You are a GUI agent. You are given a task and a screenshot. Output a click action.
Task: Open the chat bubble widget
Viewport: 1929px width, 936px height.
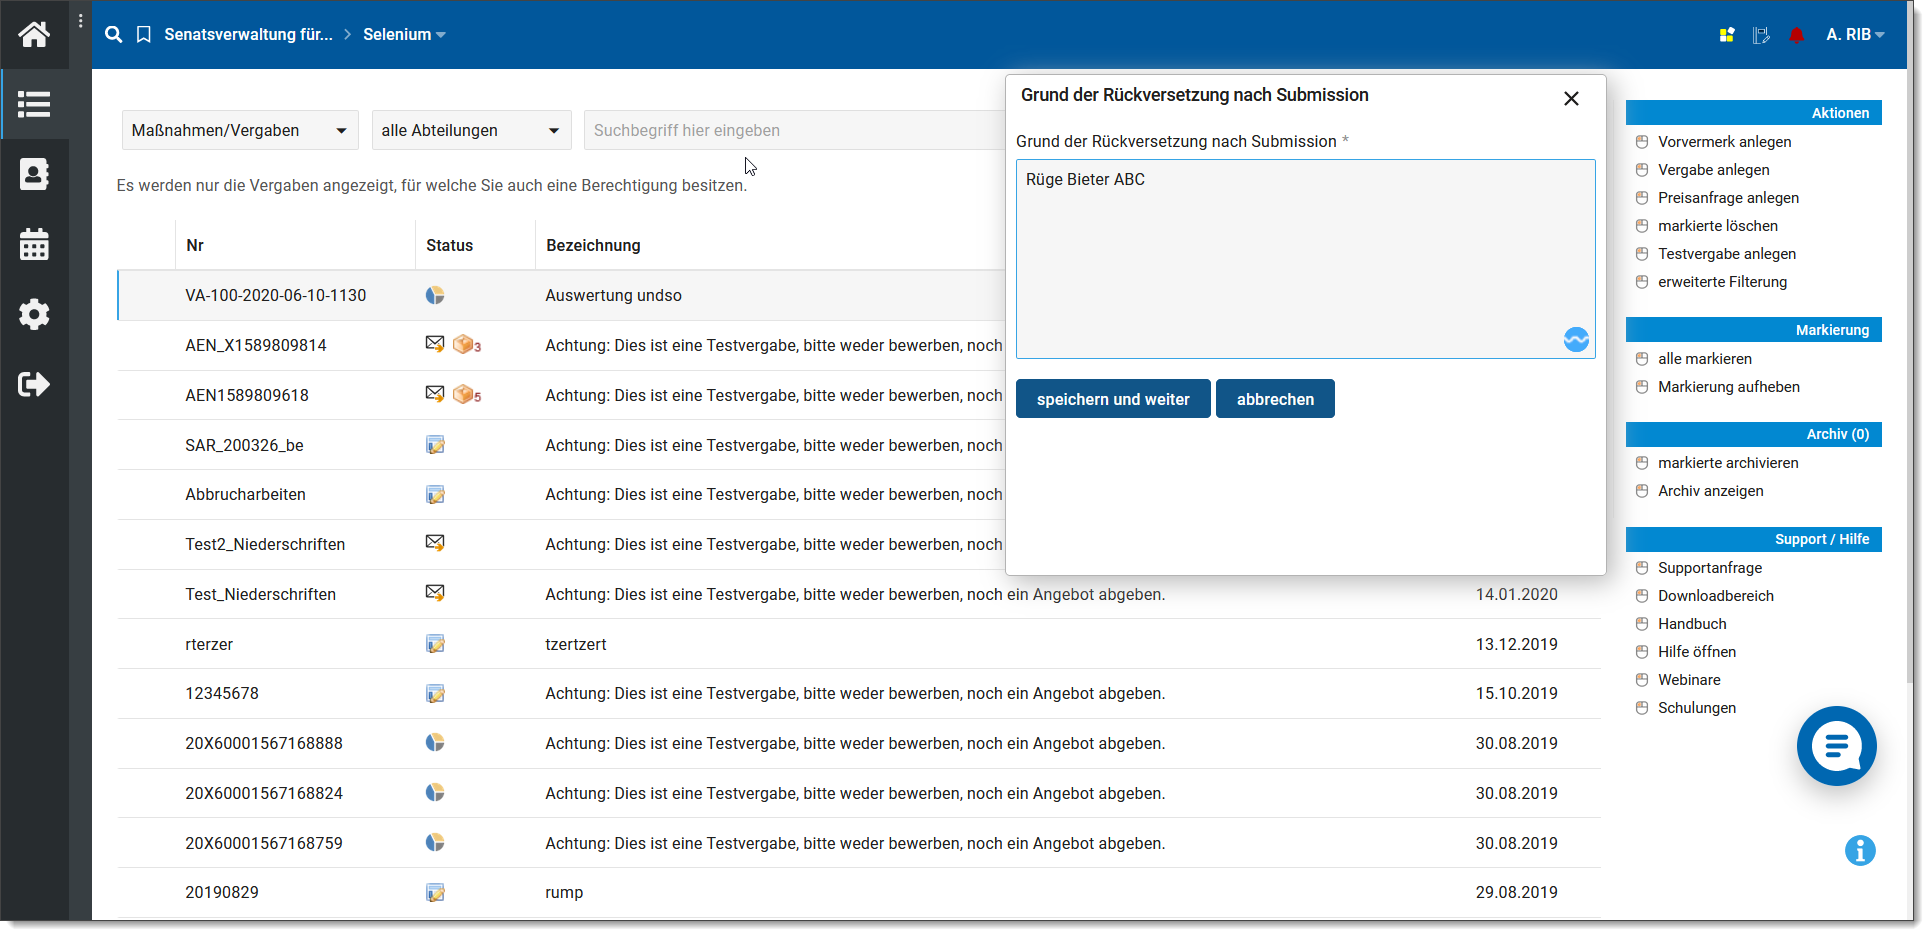1837,746
